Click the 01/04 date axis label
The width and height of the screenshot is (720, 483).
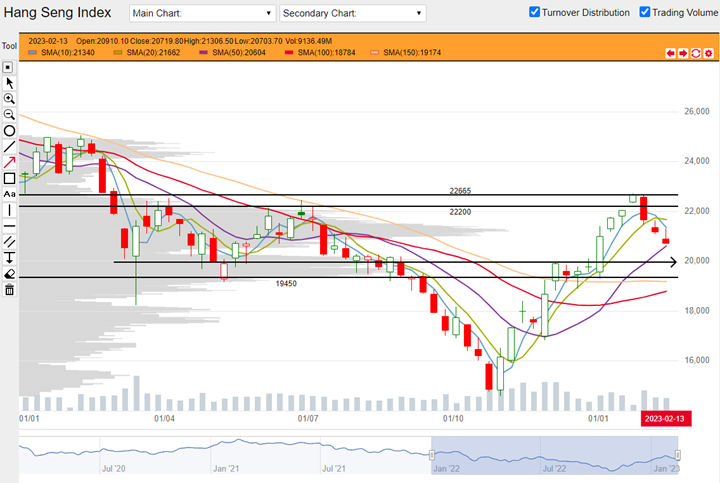[164, 419]
